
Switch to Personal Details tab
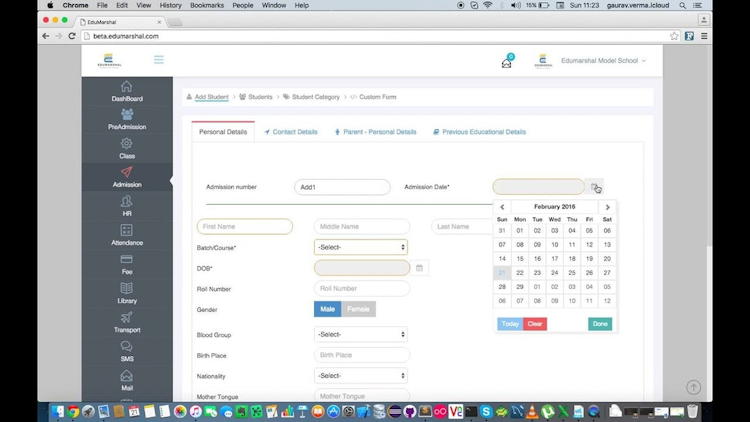[x=223, y=132]
